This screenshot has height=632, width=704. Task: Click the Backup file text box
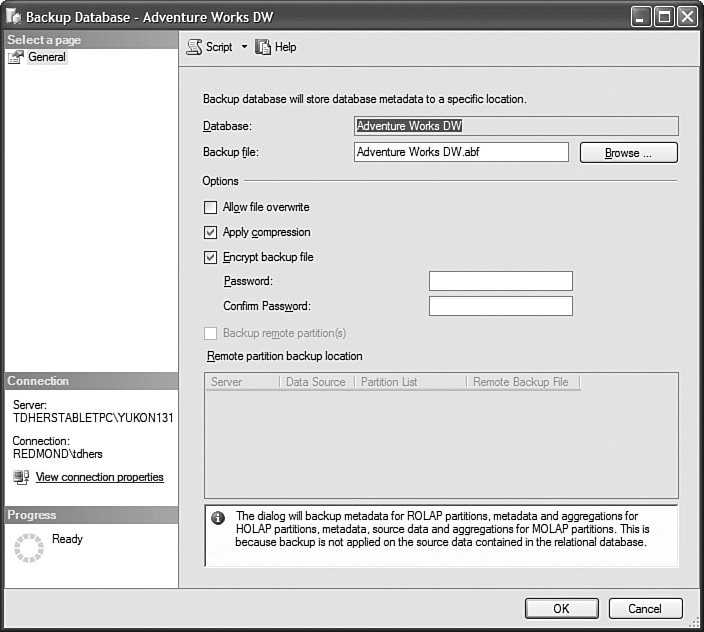click(461, 152)
